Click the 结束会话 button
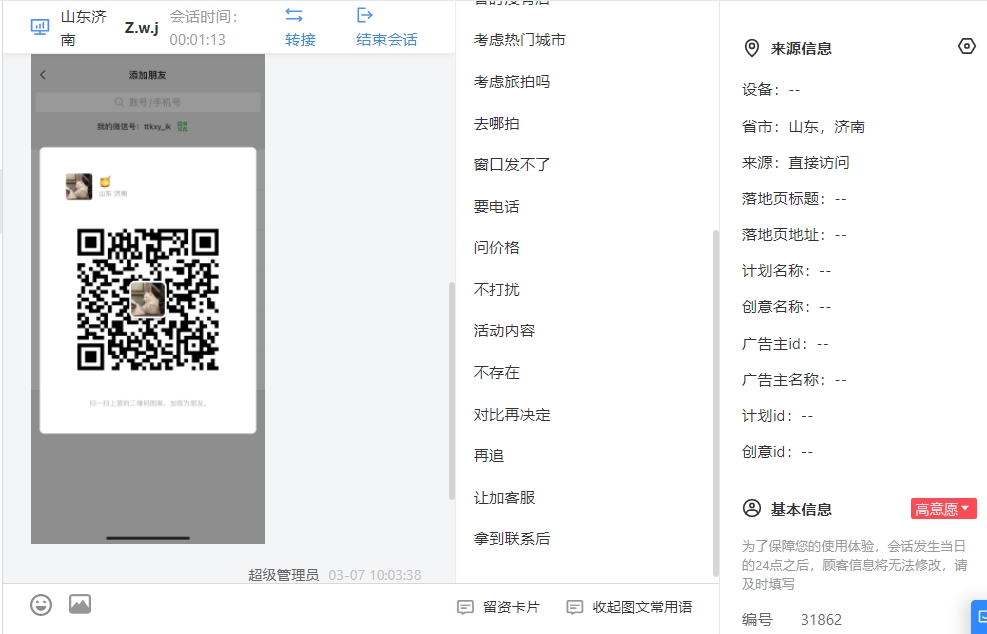This screenshot has height=634, width=987. [x=386, y=26]
